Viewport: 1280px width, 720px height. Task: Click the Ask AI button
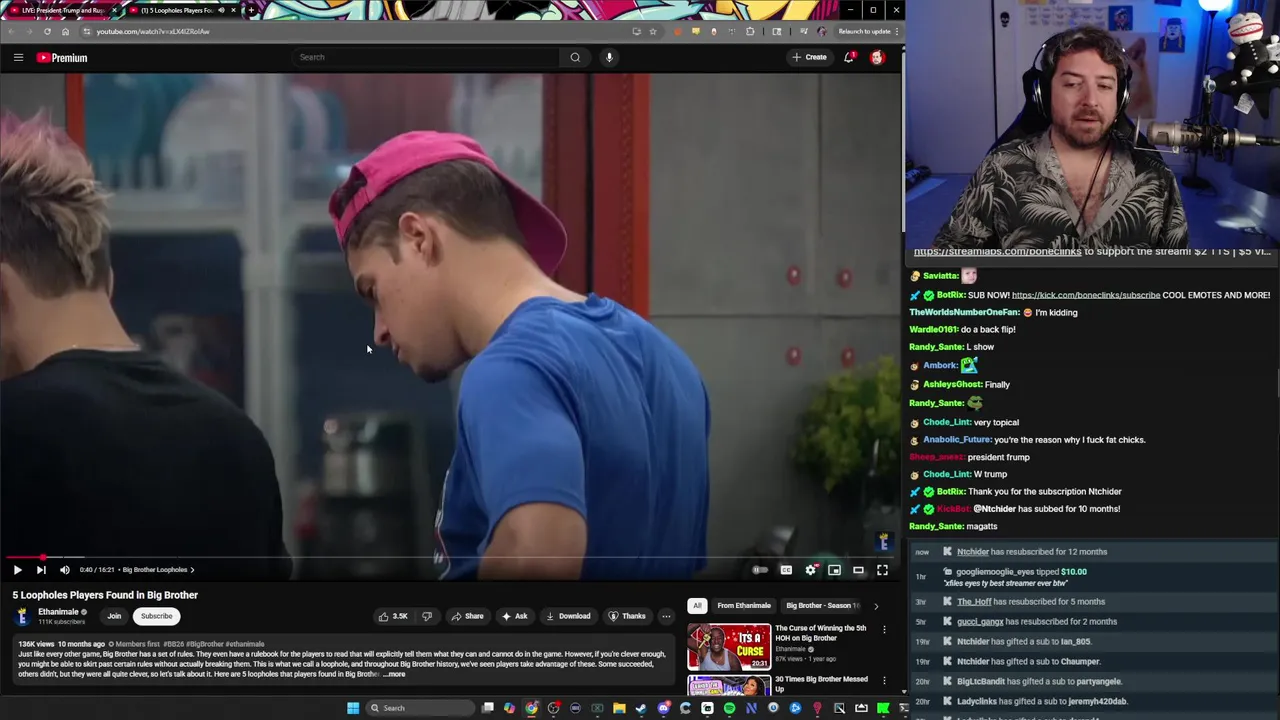(x=514, y=616)
